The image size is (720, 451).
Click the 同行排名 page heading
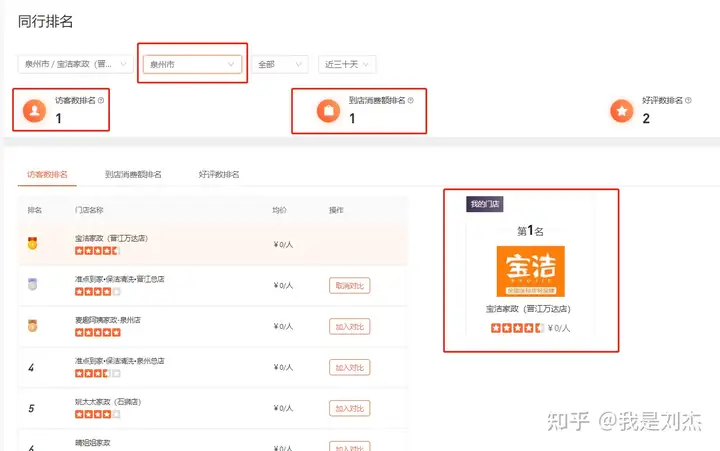(45, 22)
